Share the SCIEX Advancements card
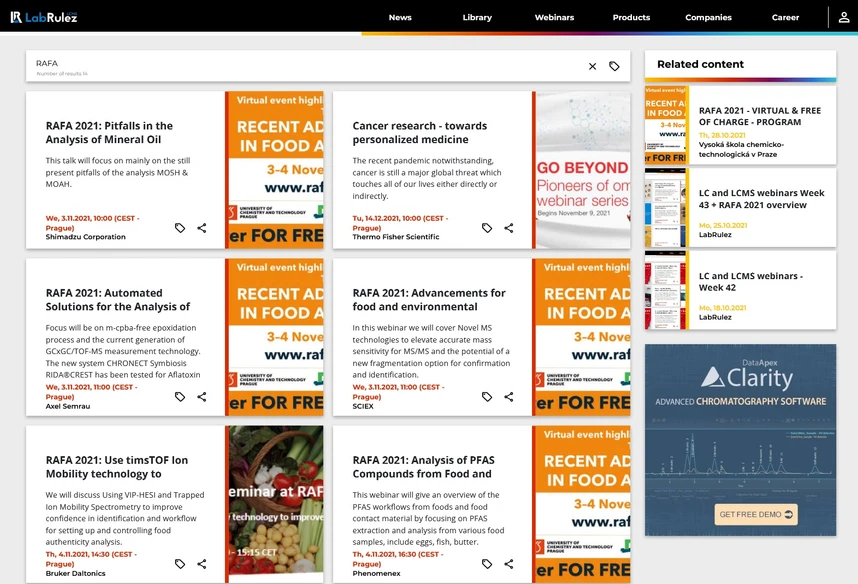Image resolution: width=858 pixels, height=584 pixels. (509, 396)
